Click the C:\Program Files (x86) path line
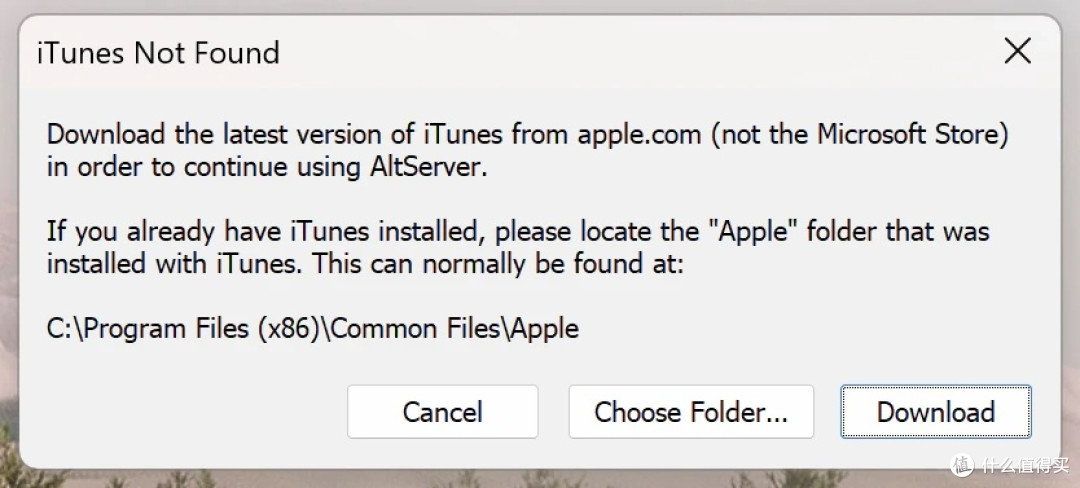The image size is (1080, 488). (x=313, y=328)
